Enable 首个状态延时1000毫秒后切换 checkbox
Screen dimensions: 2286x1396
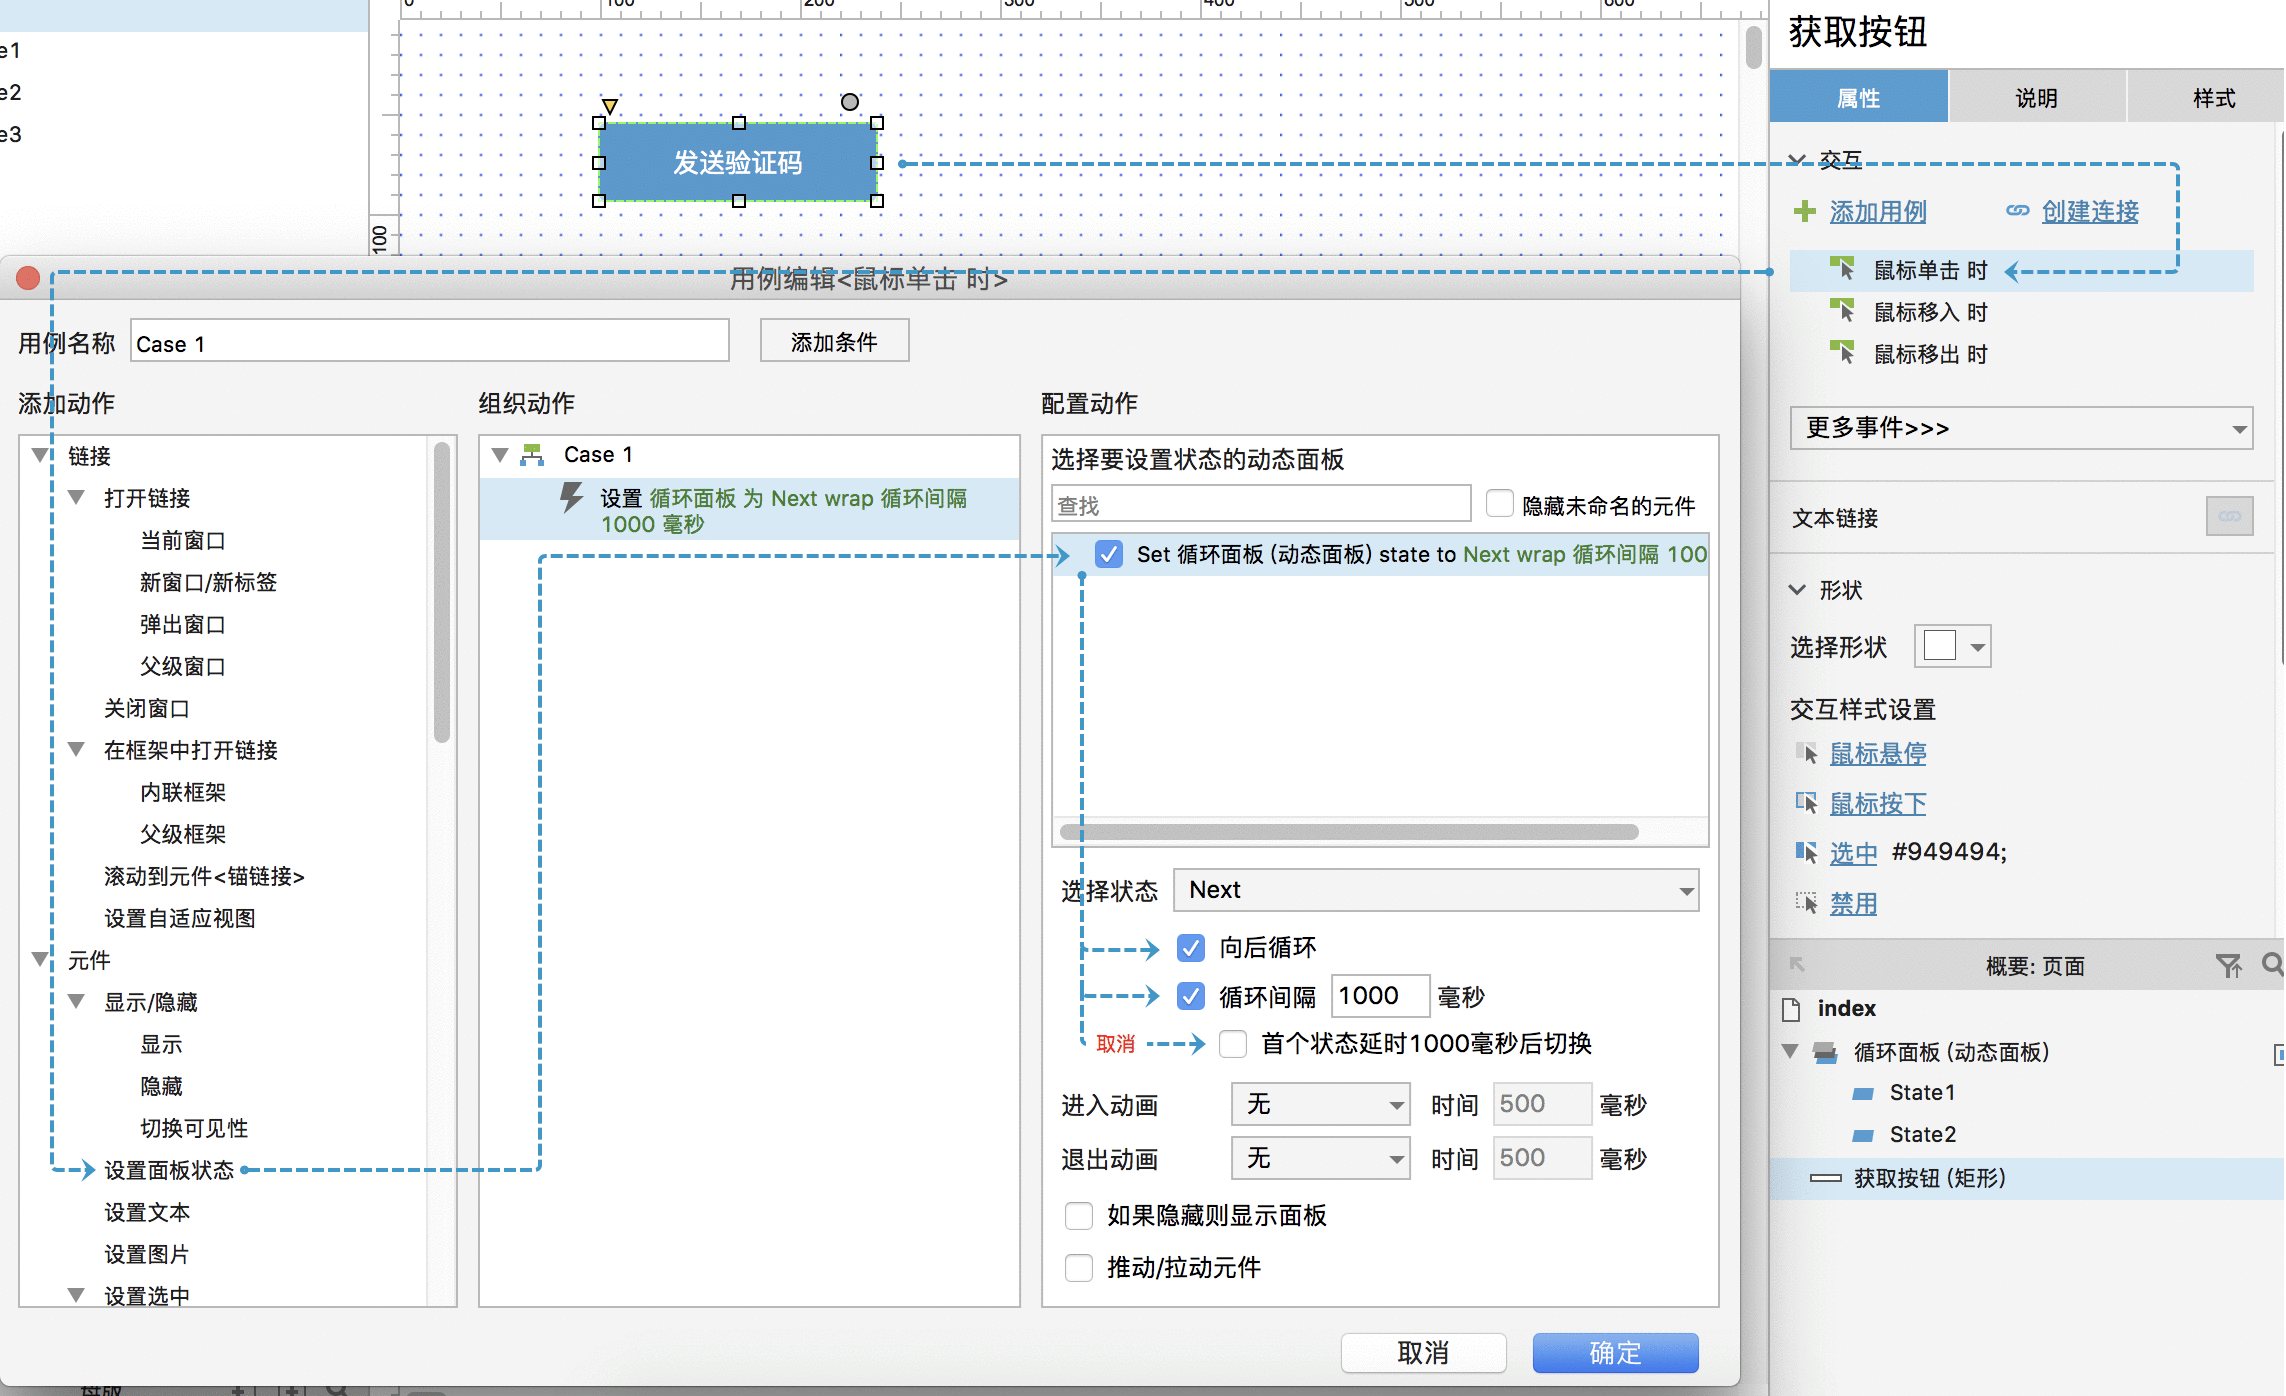point(1233,1043)
